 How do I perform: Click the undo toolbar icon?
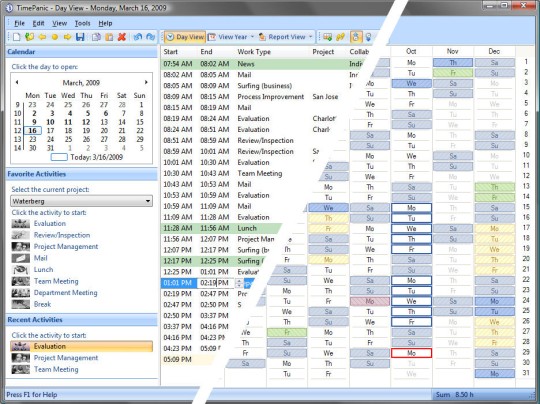(x=138, y=37)
